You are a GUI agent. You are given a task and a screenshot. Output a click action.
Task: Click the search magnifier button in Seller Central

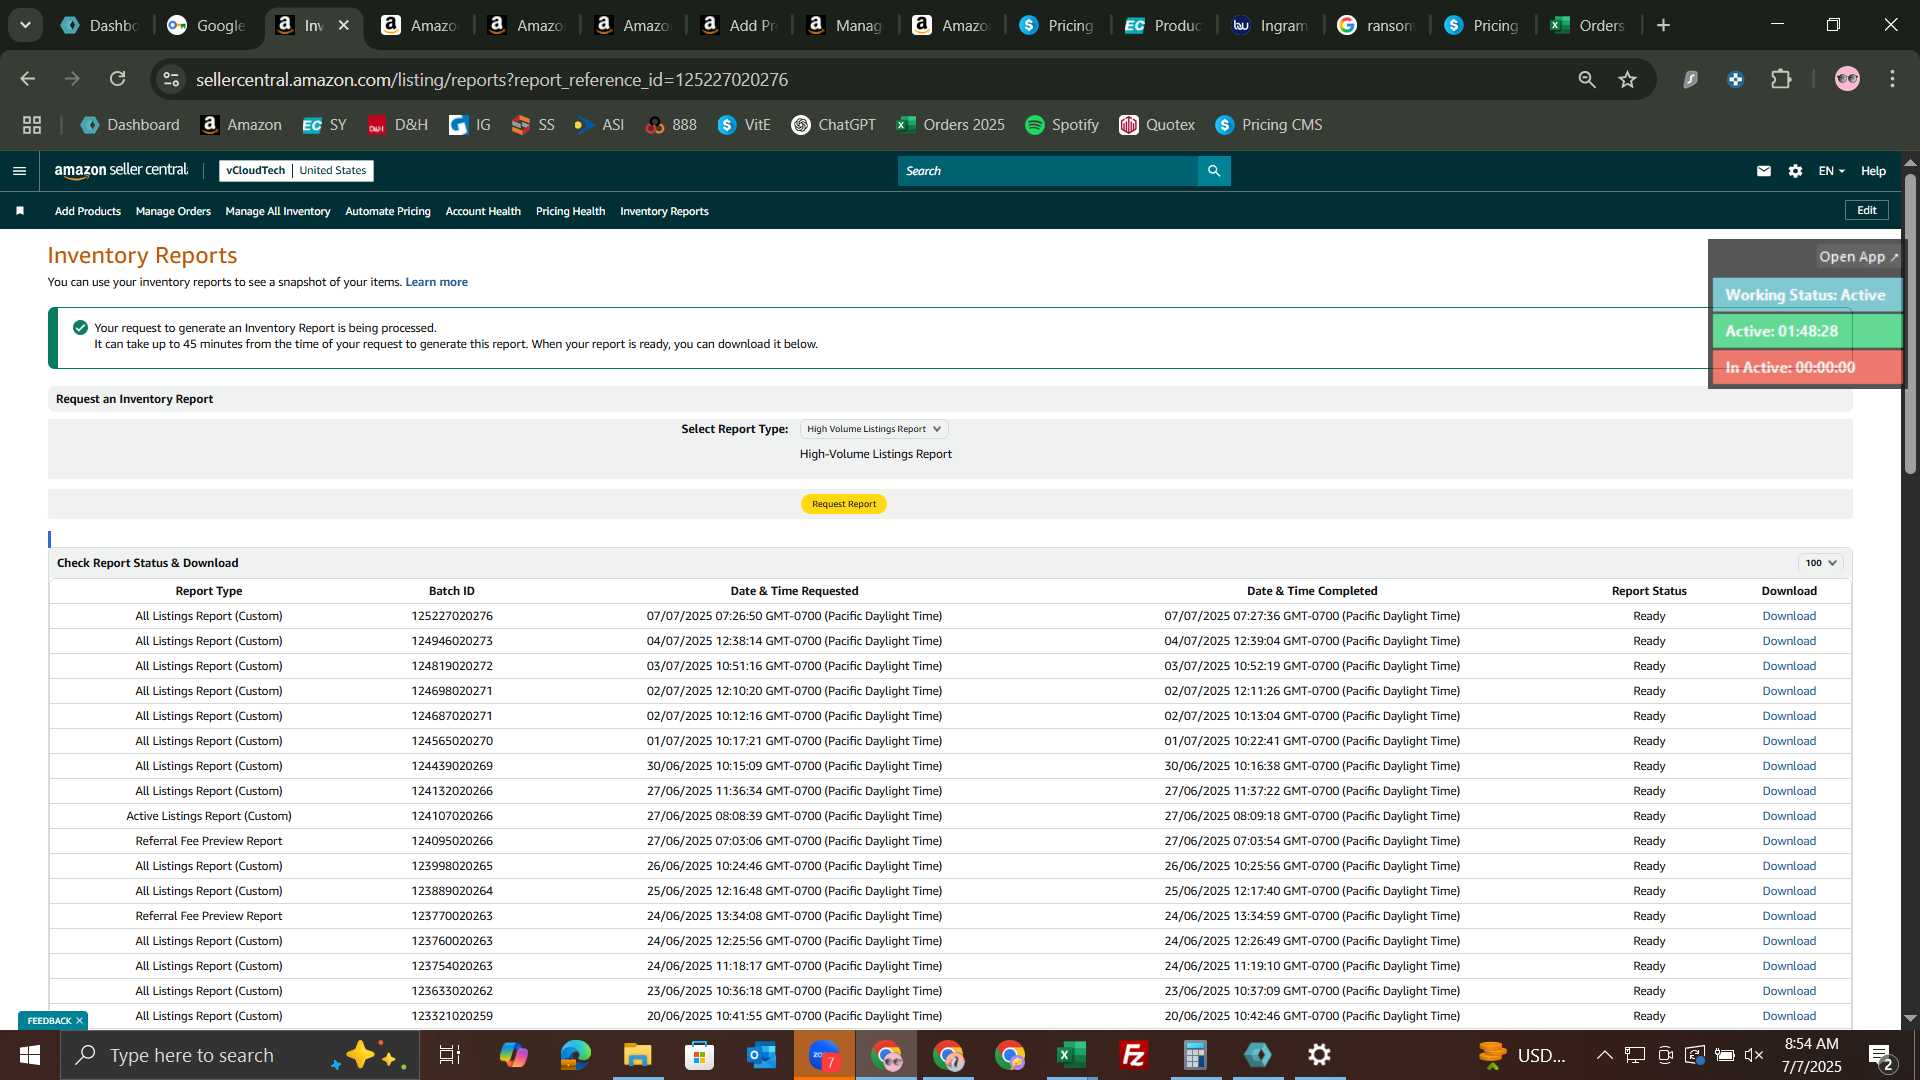coord(1214,171)
